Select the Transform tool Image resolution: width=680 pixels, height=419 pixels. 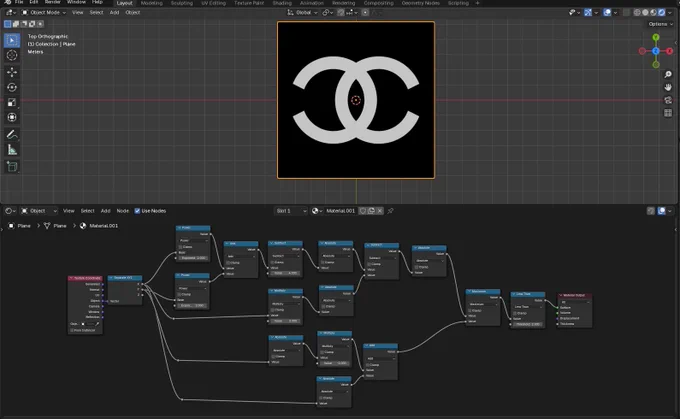click(12, 118)
